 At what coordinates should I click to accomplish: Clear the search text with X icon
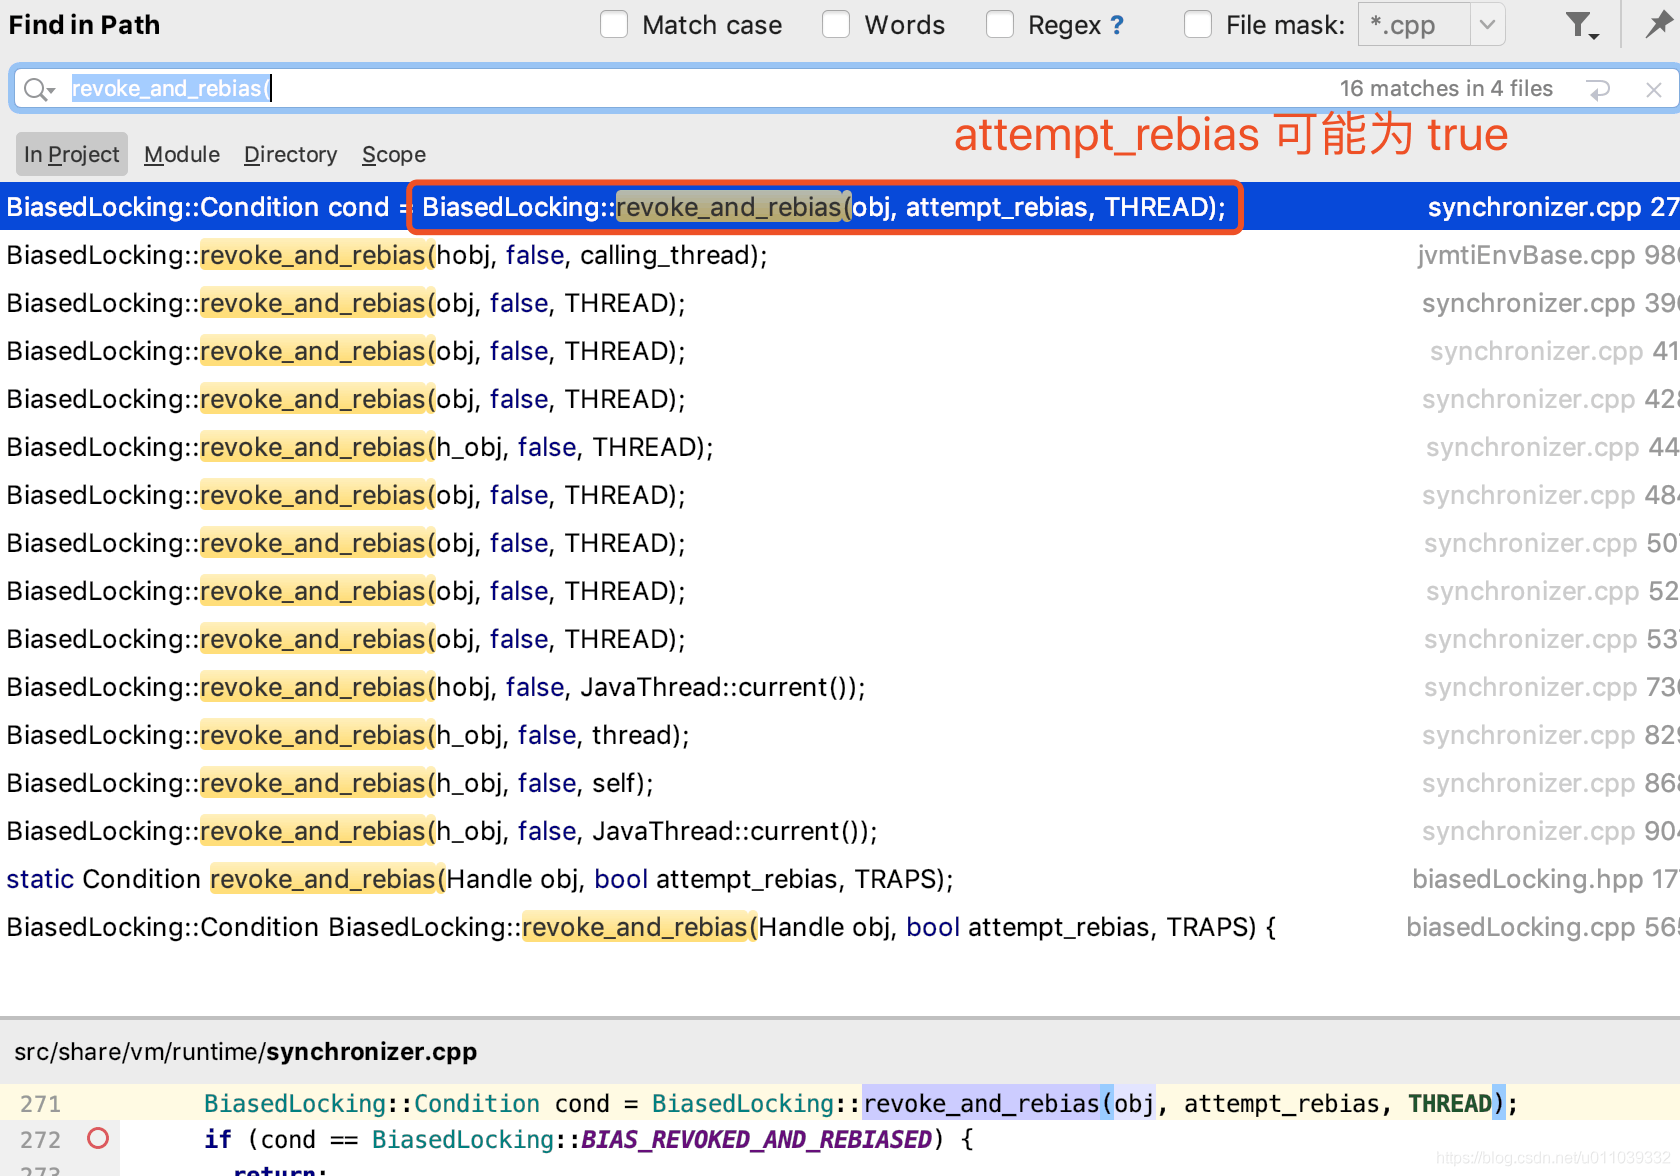tap(1654, 89)
